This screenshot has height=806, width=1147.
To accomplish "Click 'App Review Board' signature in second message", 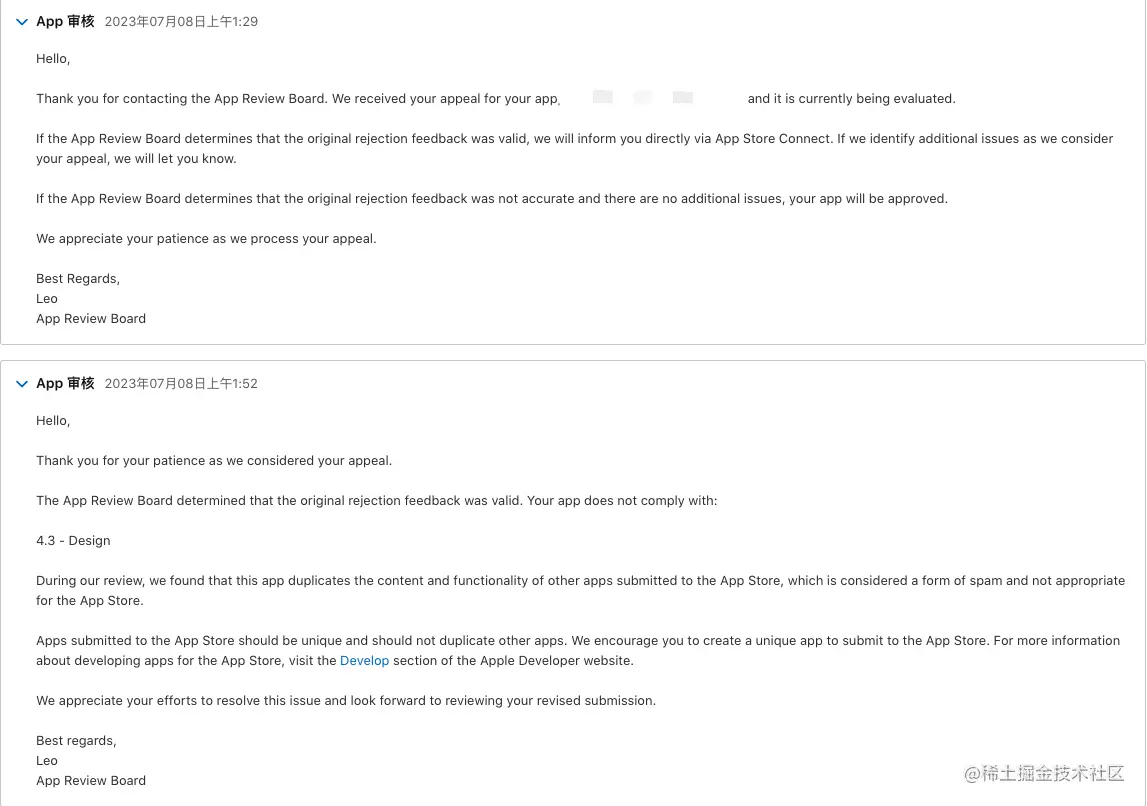I will 91,781.
